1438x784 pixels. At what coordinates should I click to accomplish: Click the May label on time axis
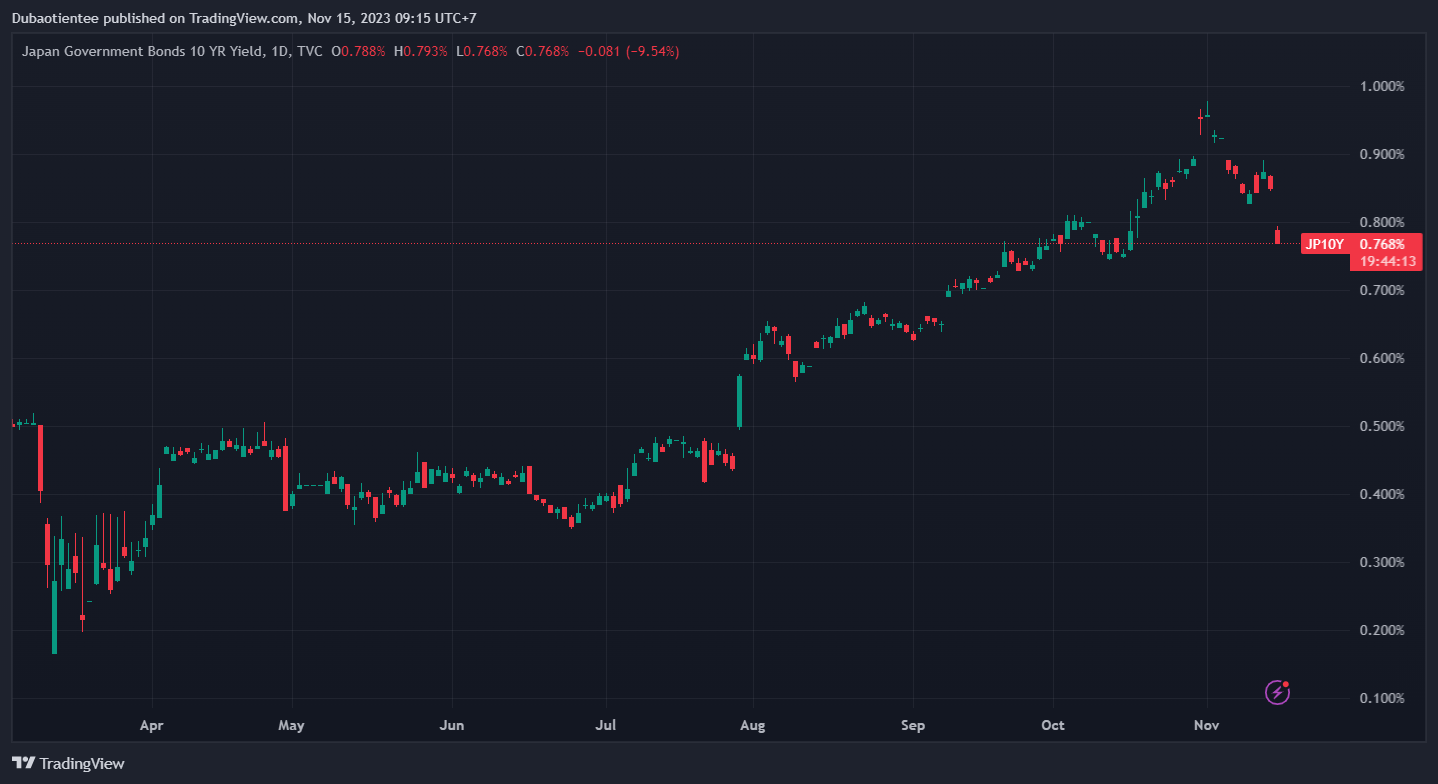click(x=291, y=724)
